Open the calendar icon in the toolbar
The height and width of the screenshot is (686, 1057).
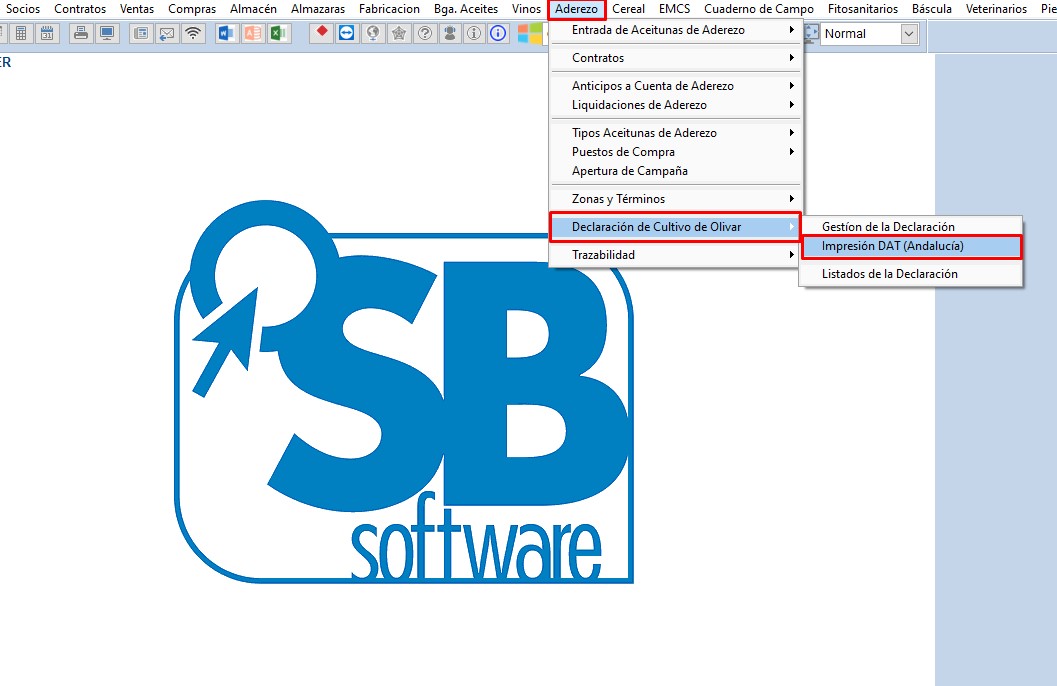48,33
